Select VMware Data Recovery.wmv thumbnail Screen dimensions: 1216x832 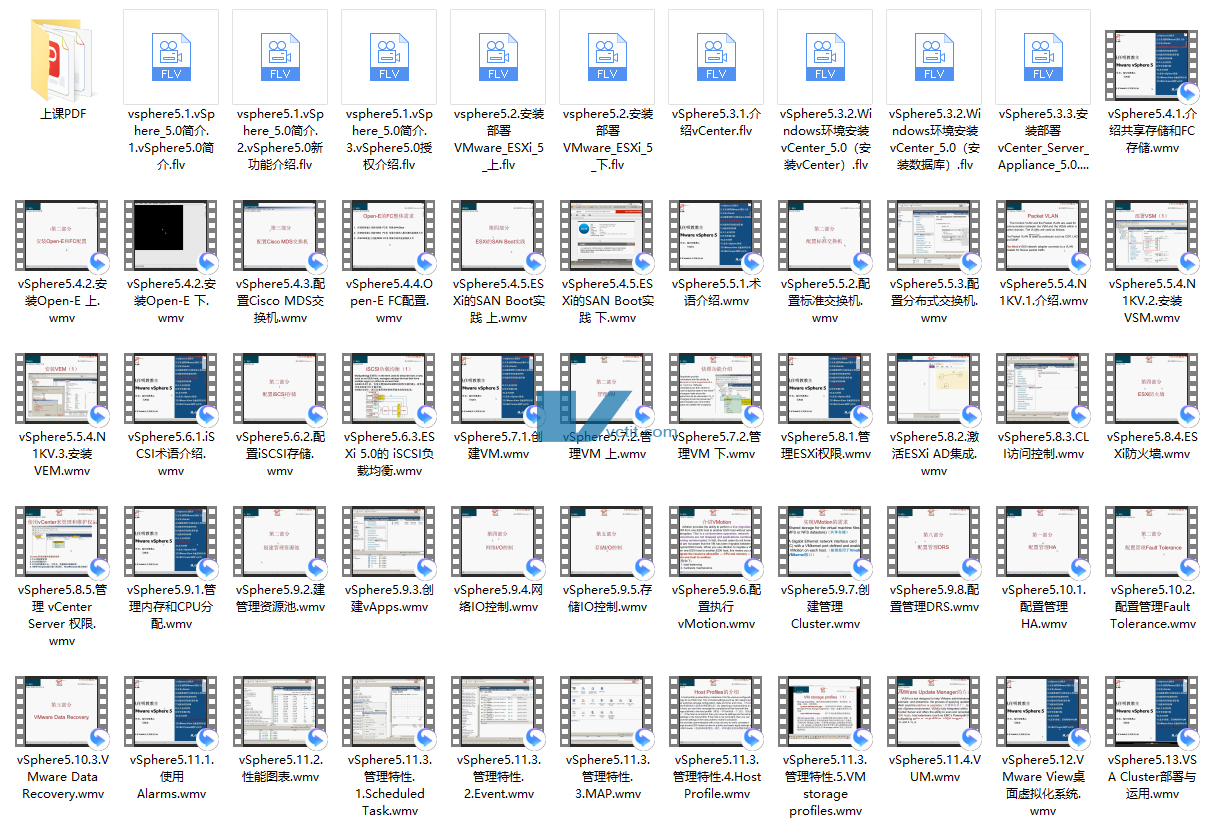62,712
